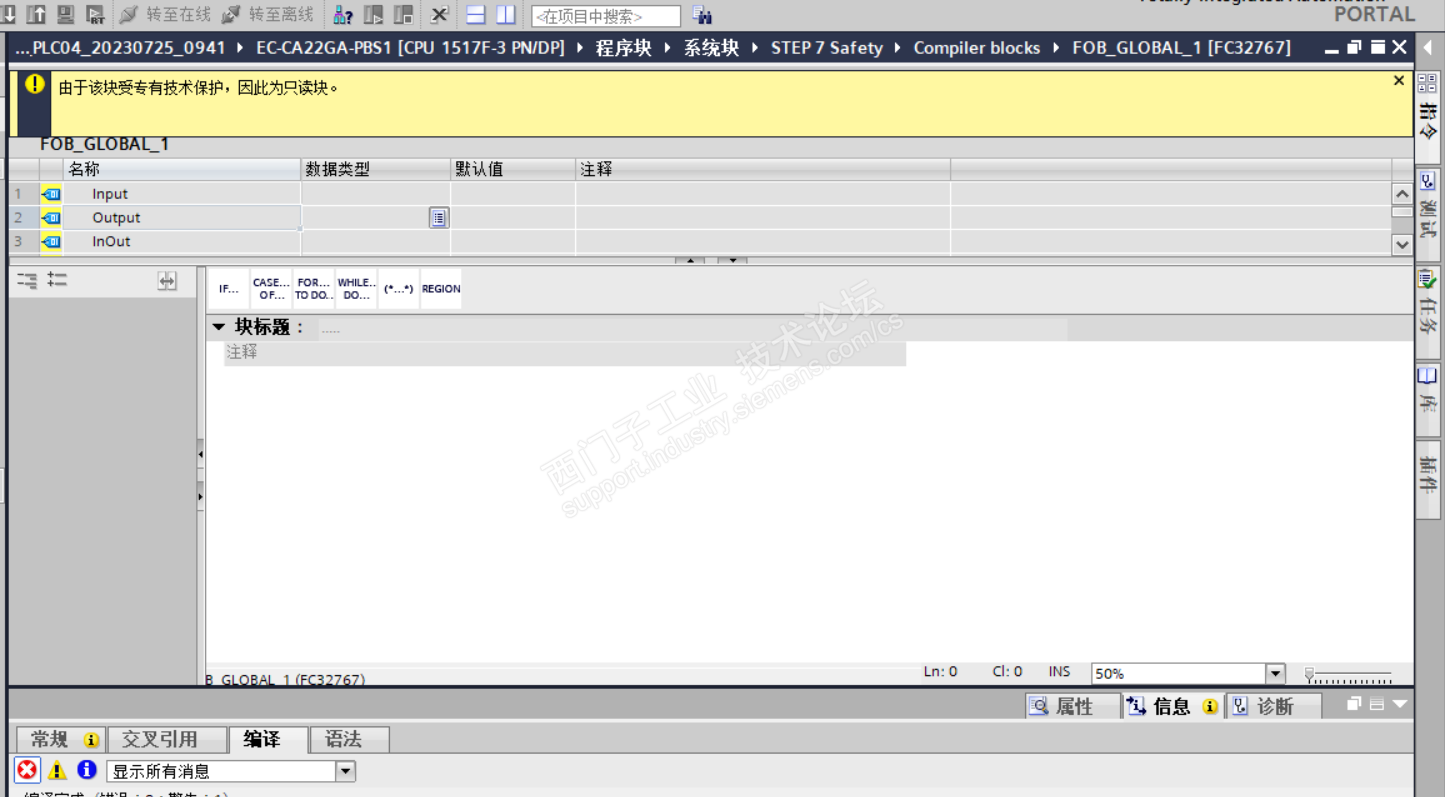Image resolution: width=1445 pixels, height=797 pixels.
Task: Click the start runtime (RT) icon
Action: 96,14
